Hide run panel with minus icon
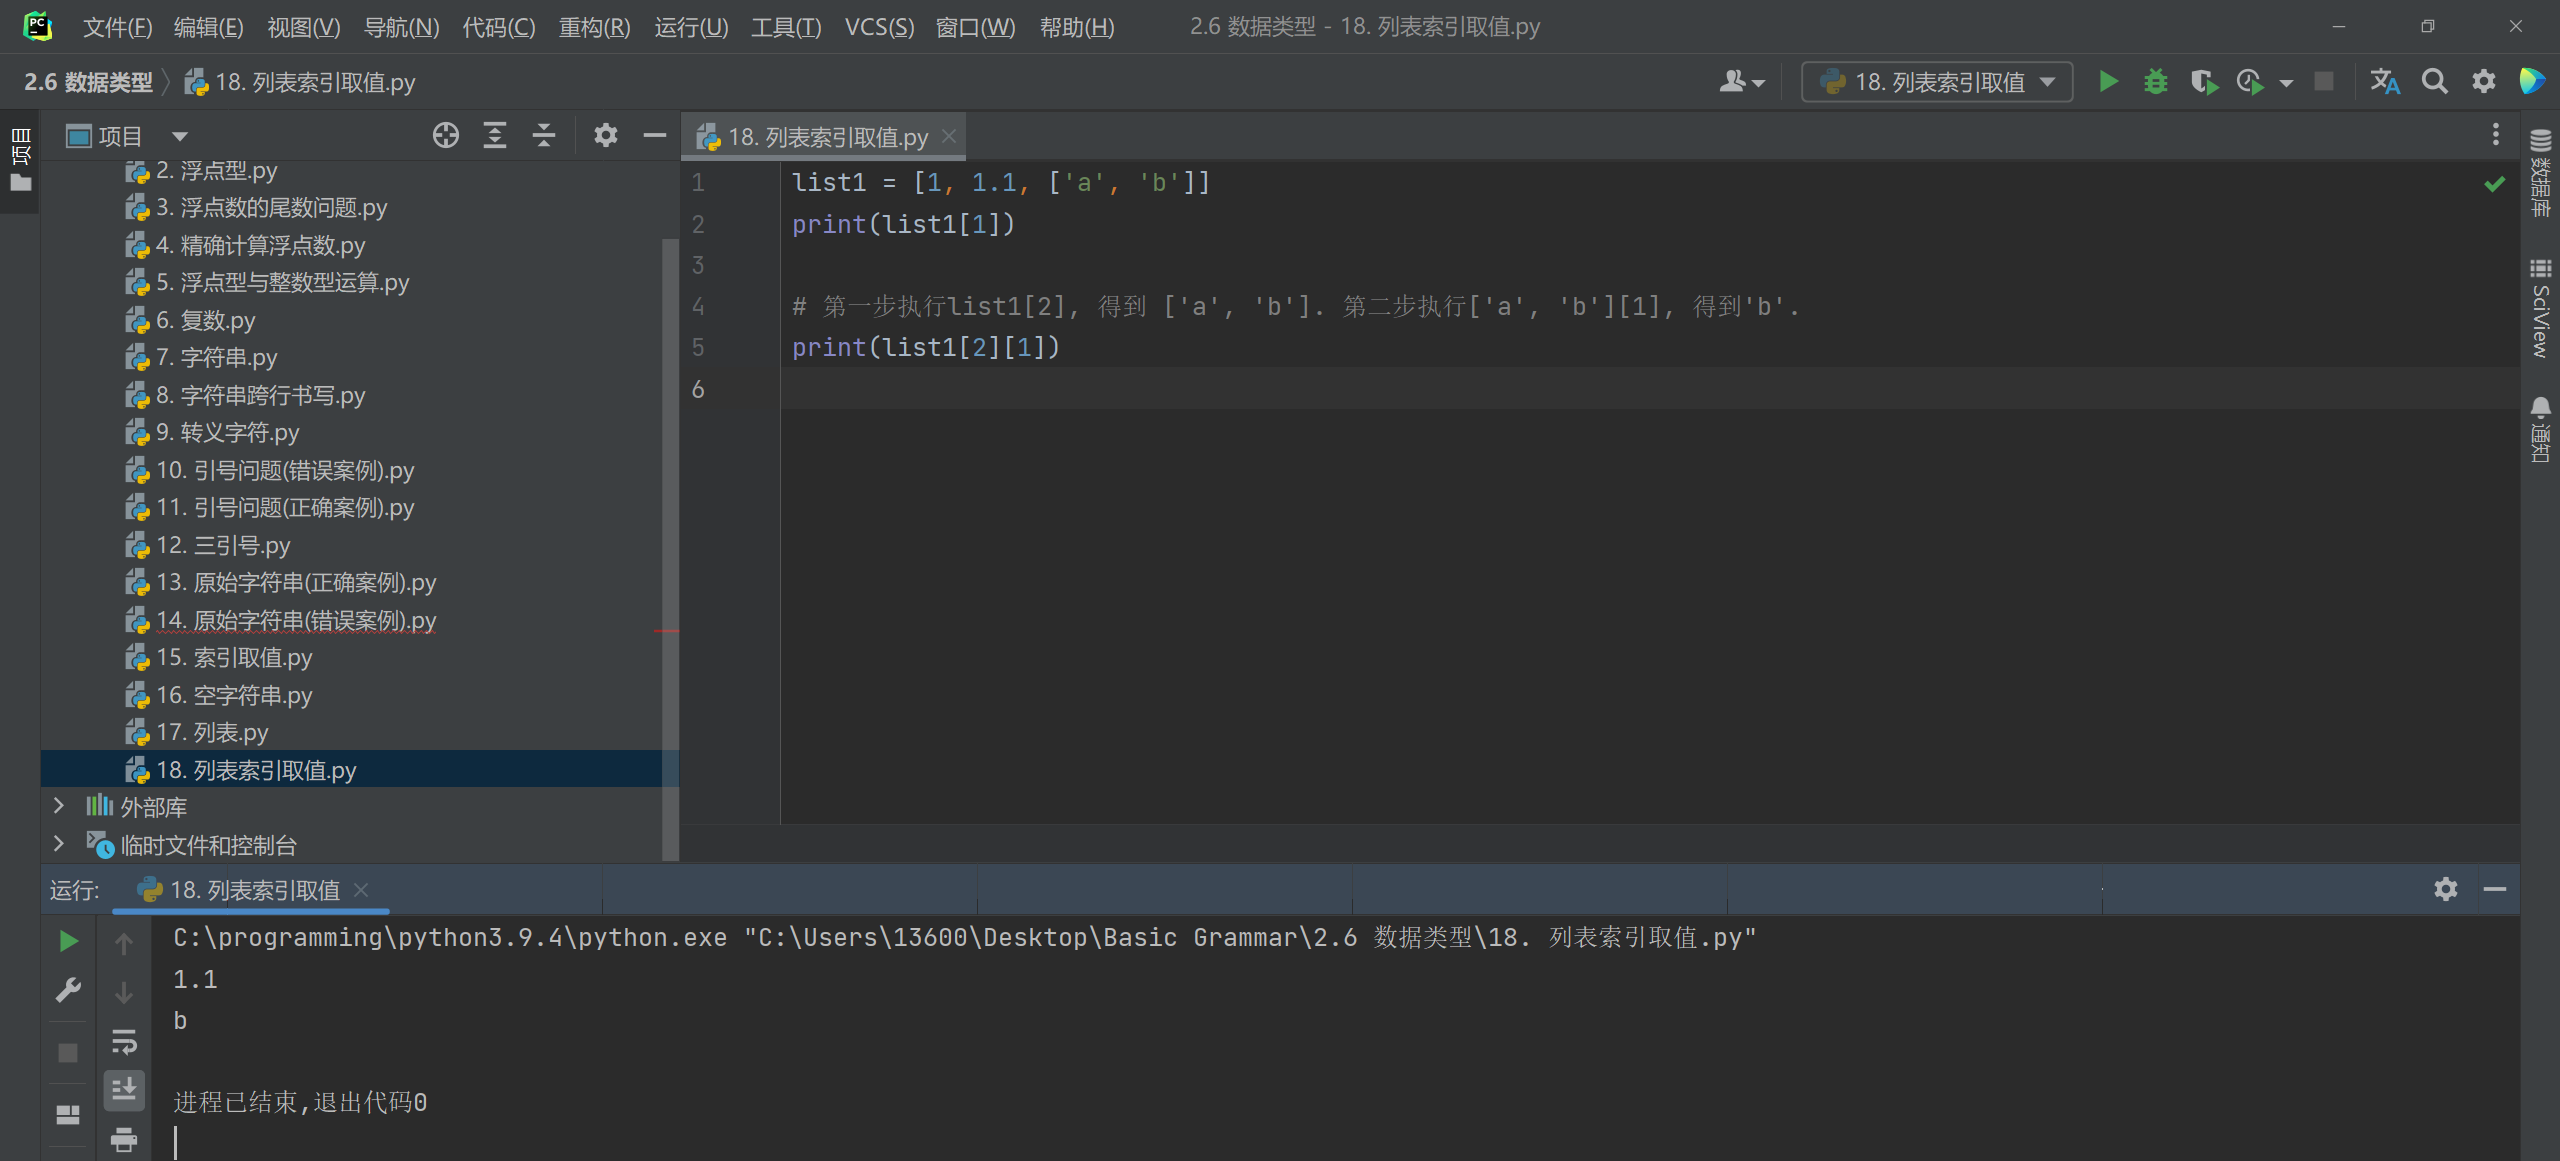This screenshot has height=1161, width=2560. (2495, 889)
